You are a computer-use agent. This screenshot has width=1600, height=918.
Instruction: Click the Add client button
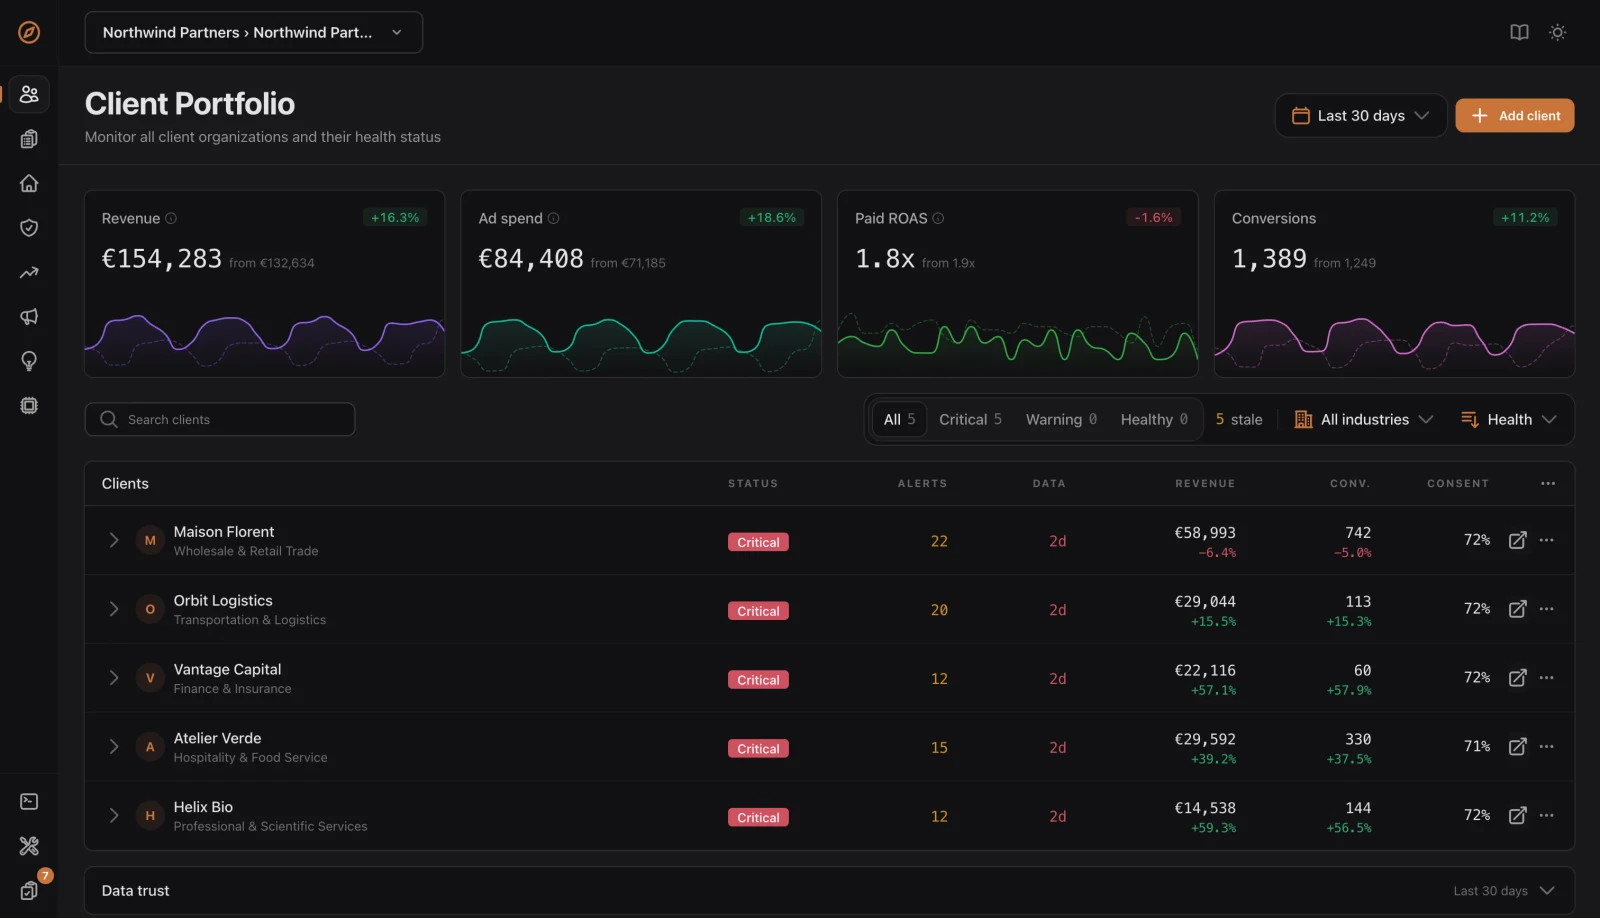click(x=1515, y=116)
